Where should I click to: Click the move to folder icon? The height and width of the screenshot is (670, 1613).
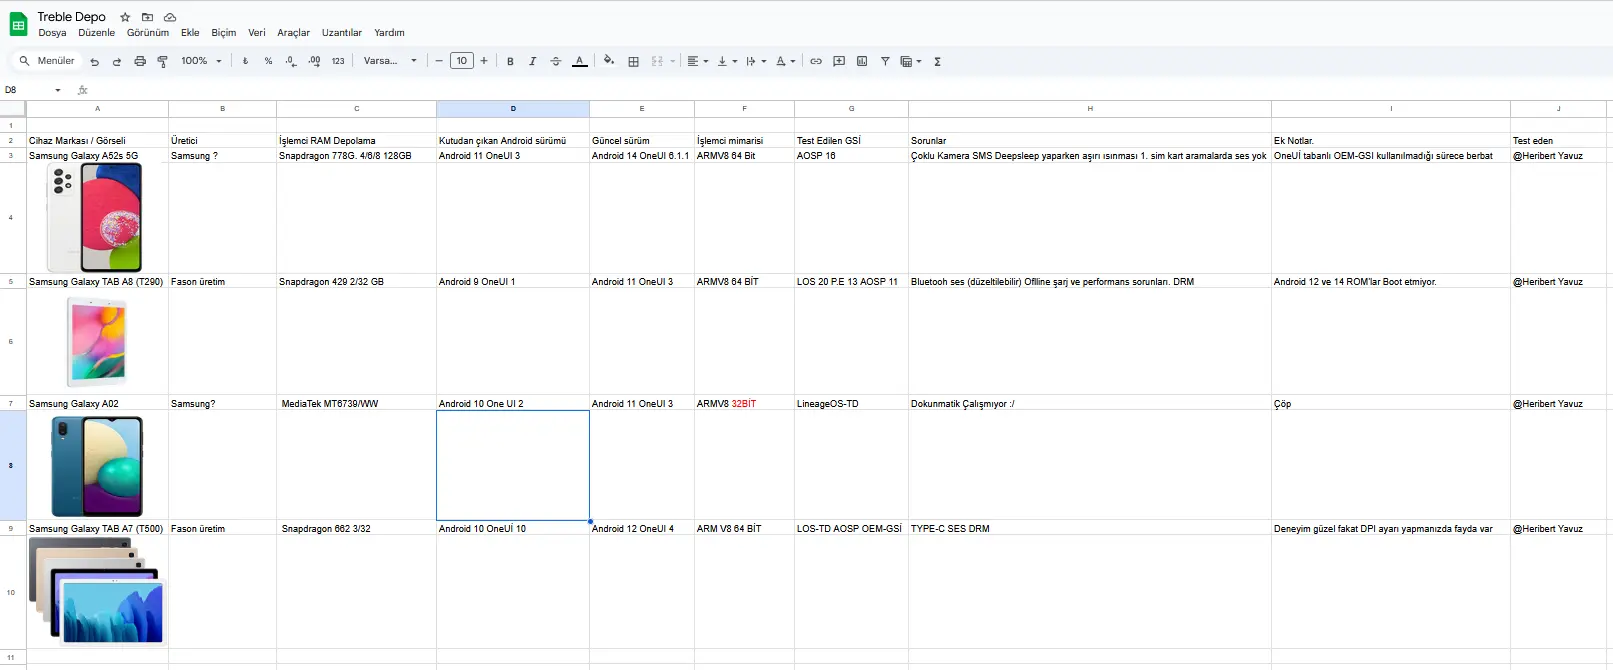point(147,17)
